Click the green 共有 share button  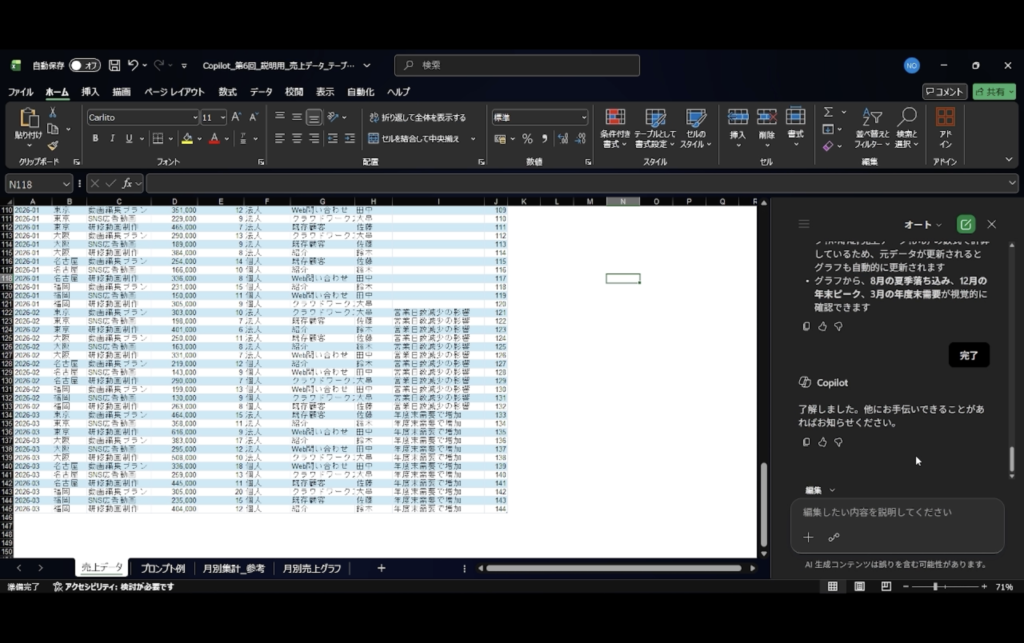(x=994, y=92)
